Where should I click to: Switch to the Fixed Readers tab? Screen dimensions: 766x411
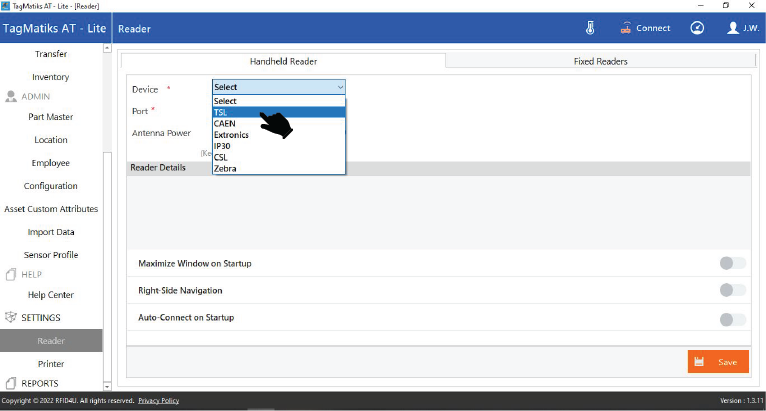[x=600, y=61]
